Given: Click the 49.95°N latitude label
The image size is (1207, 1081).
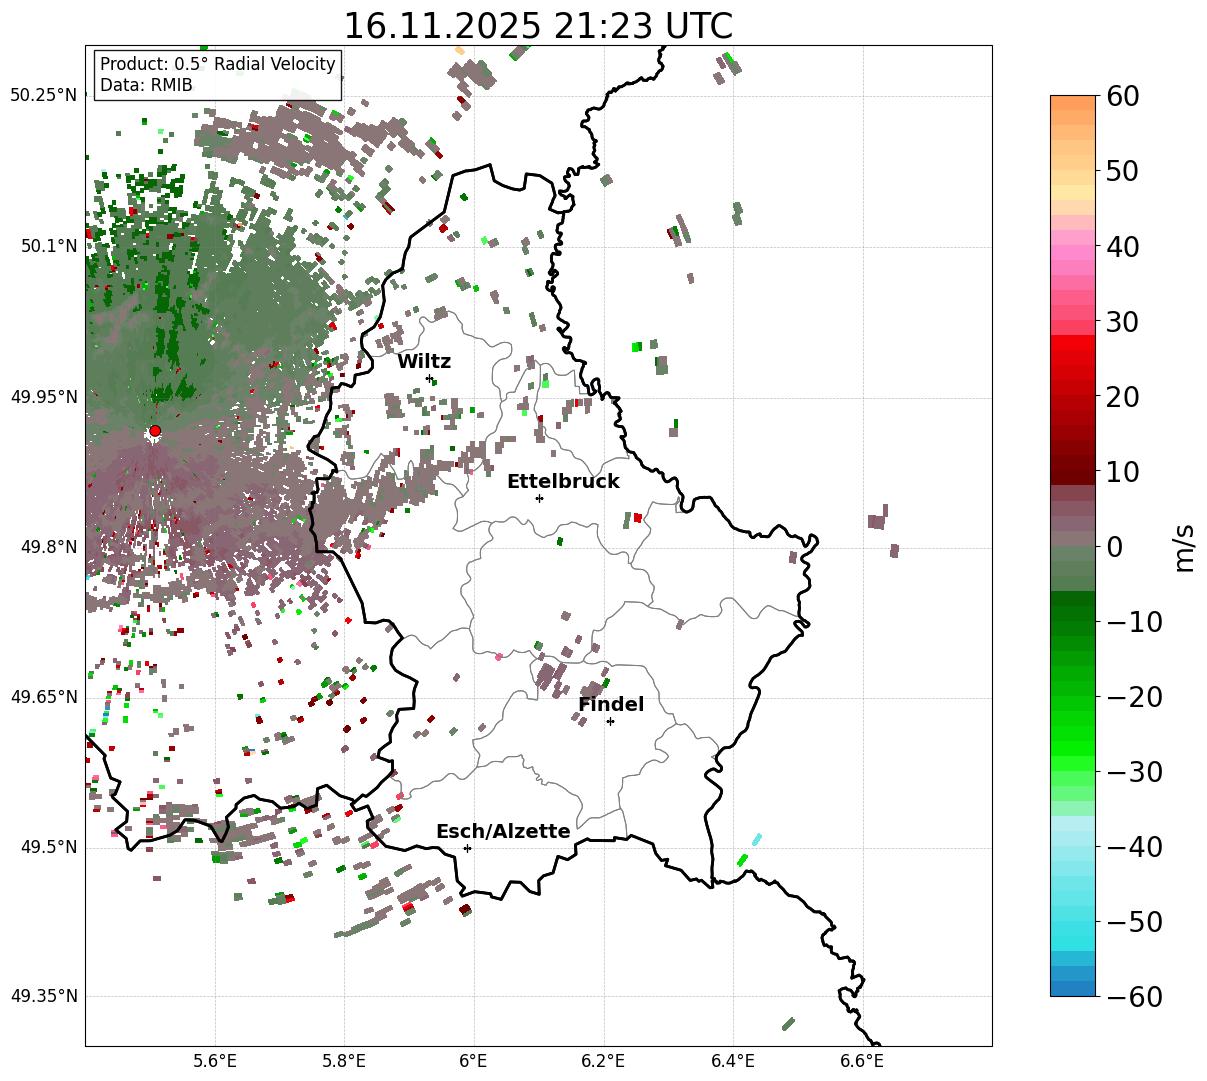Looking at the screenshot, I should (44, 397).
